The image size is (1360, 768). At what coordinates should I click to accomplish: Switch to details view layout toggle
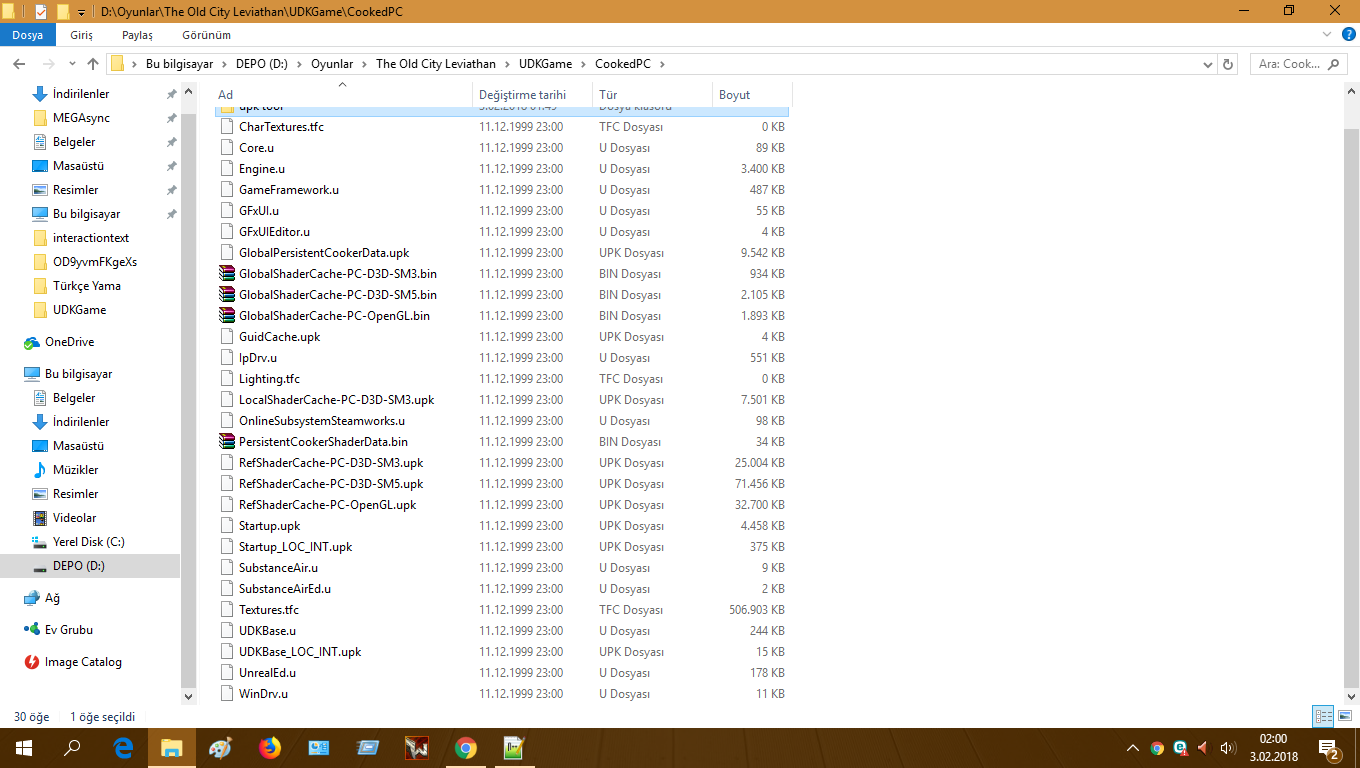[x=1324, y=716]
